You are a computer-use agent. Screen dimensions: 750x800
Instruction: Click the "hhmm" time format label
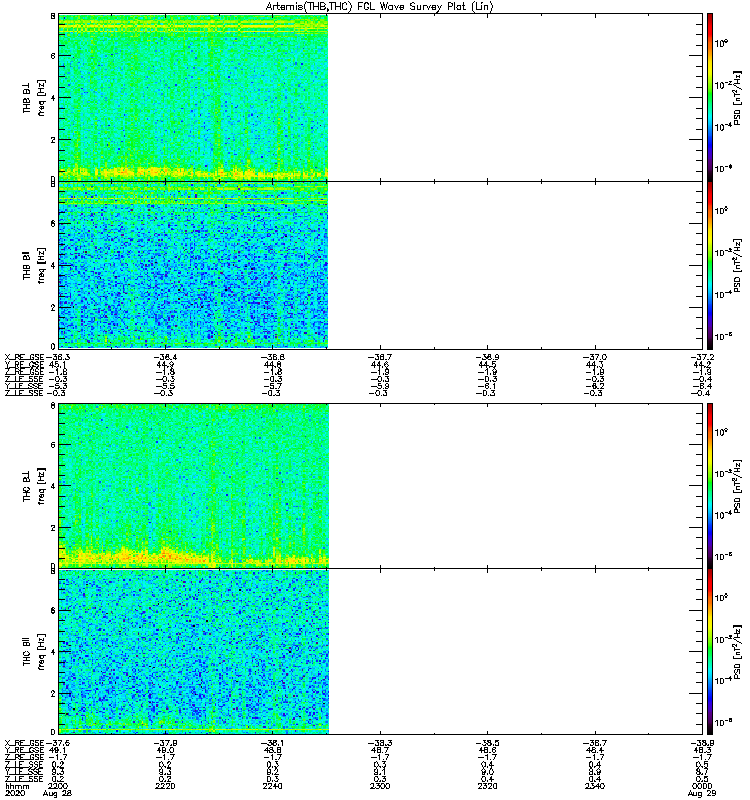tap(17, 787)
